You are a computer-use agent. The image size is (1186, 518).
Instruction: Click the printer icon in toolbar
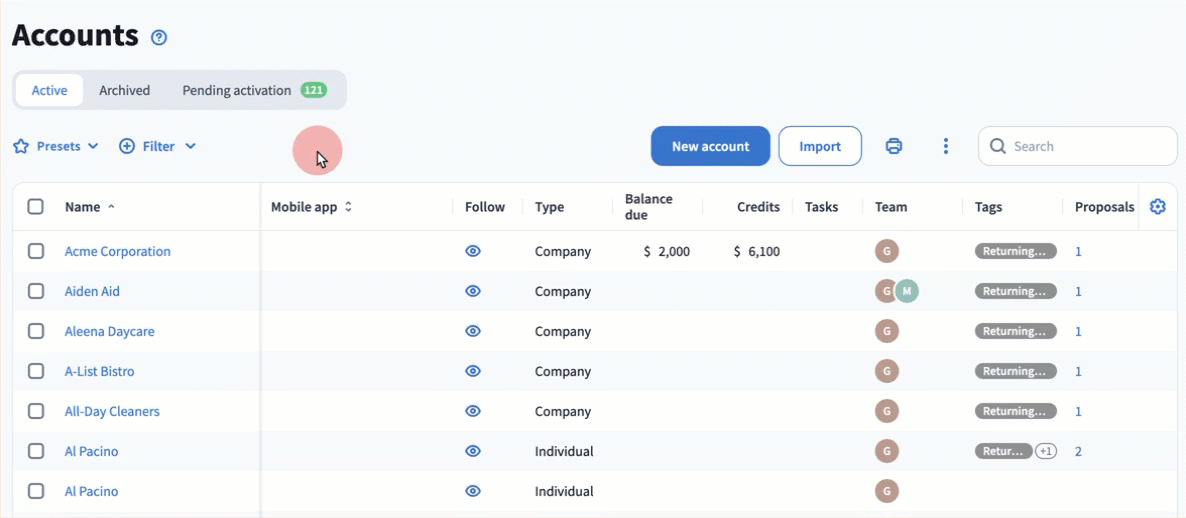(894, 146)
